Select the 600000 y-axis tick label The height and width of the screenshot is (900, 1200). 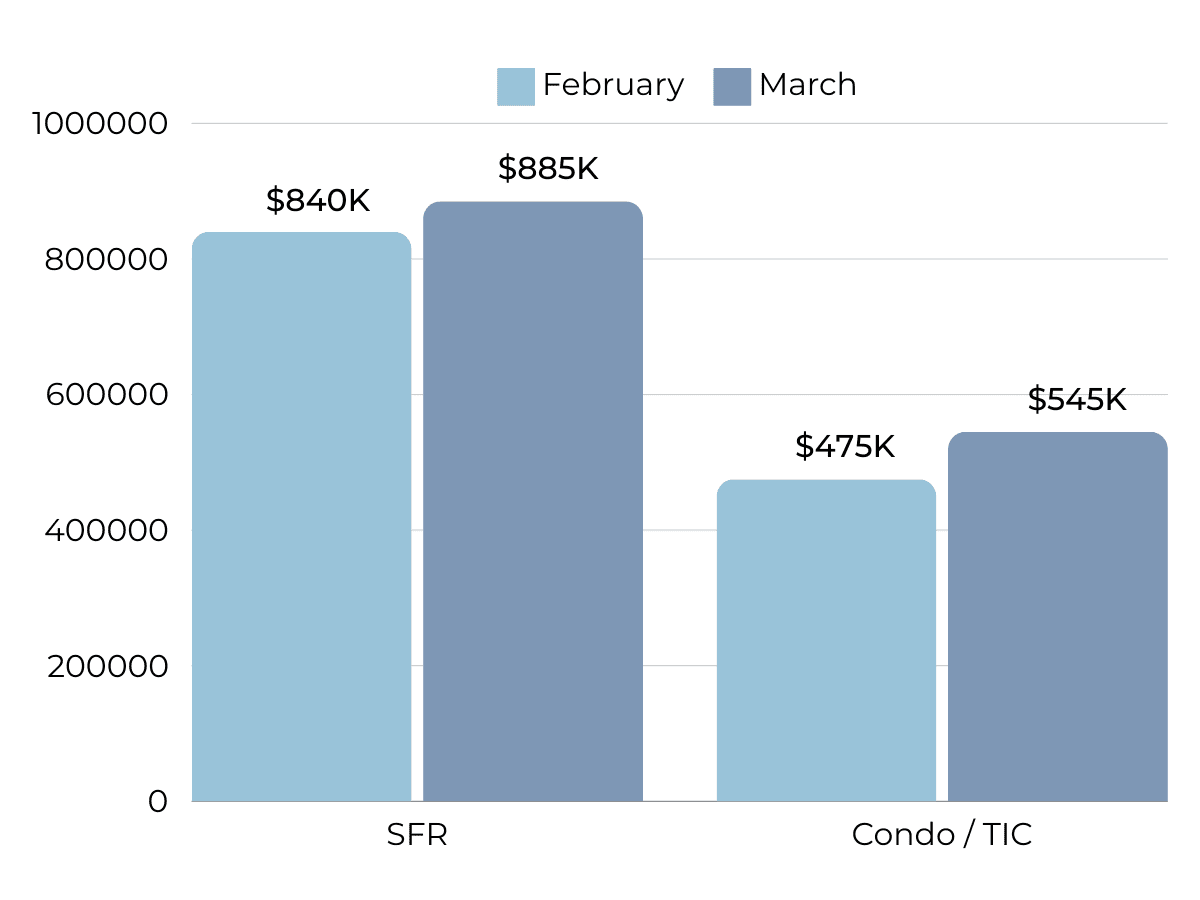(x=105, y=395)
